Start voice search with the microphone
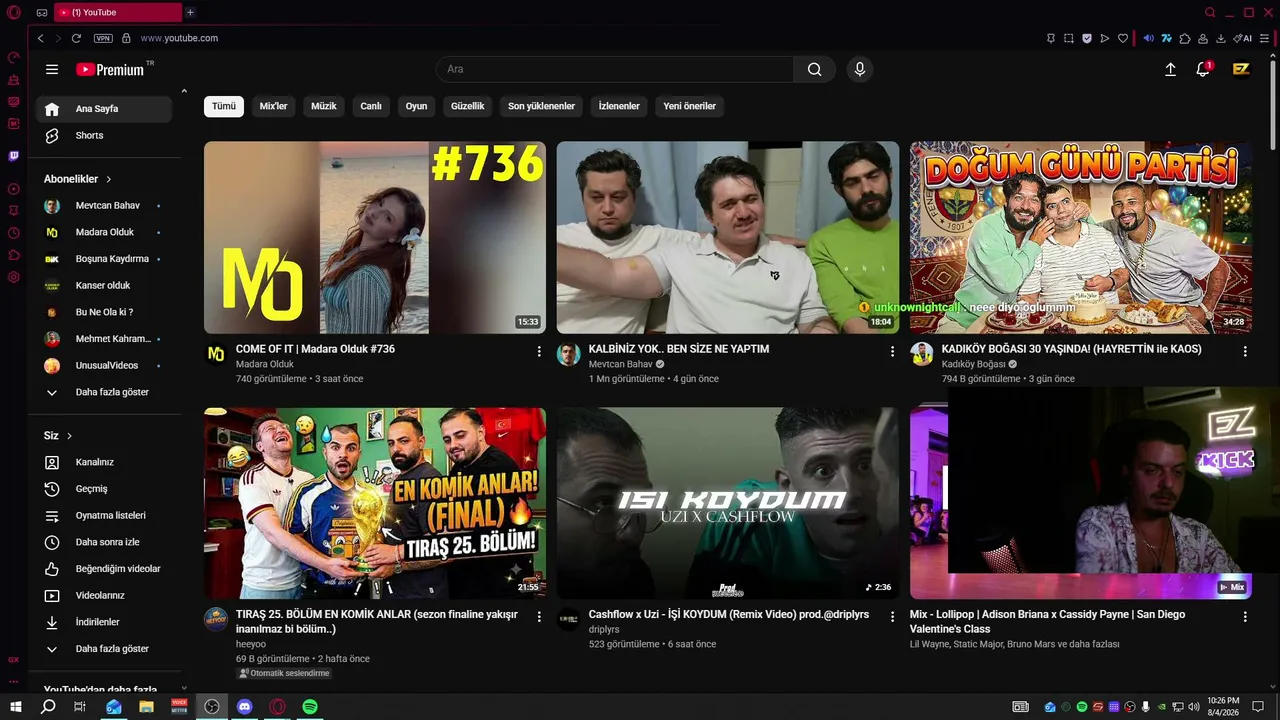 pyautogui.click(x=859, y=69)
